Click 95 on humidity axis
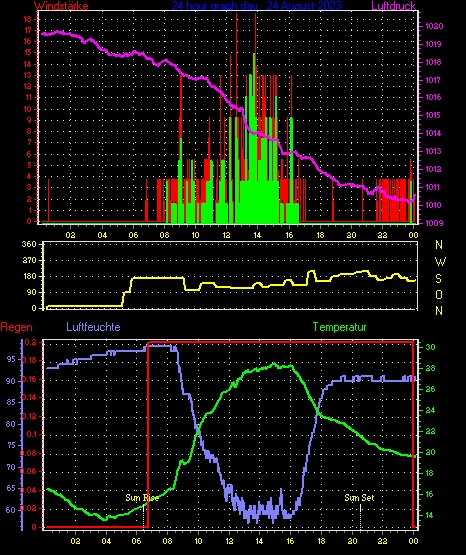This screenshot has height=555, width=466. click(11, 359)
